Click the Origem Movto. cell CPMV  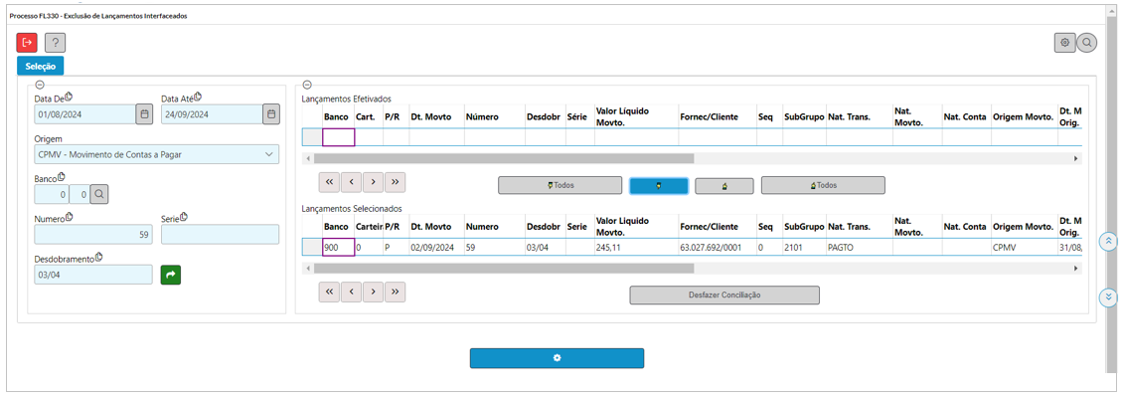tap(1024, 247)
